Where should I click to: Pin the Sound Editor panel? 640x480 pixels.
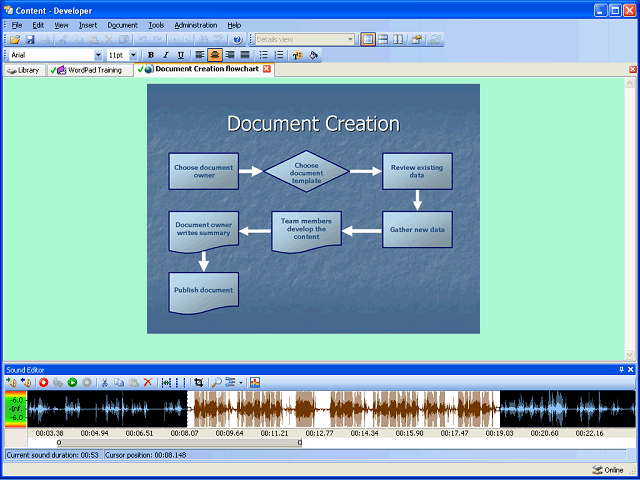click(x=621, y=370)
